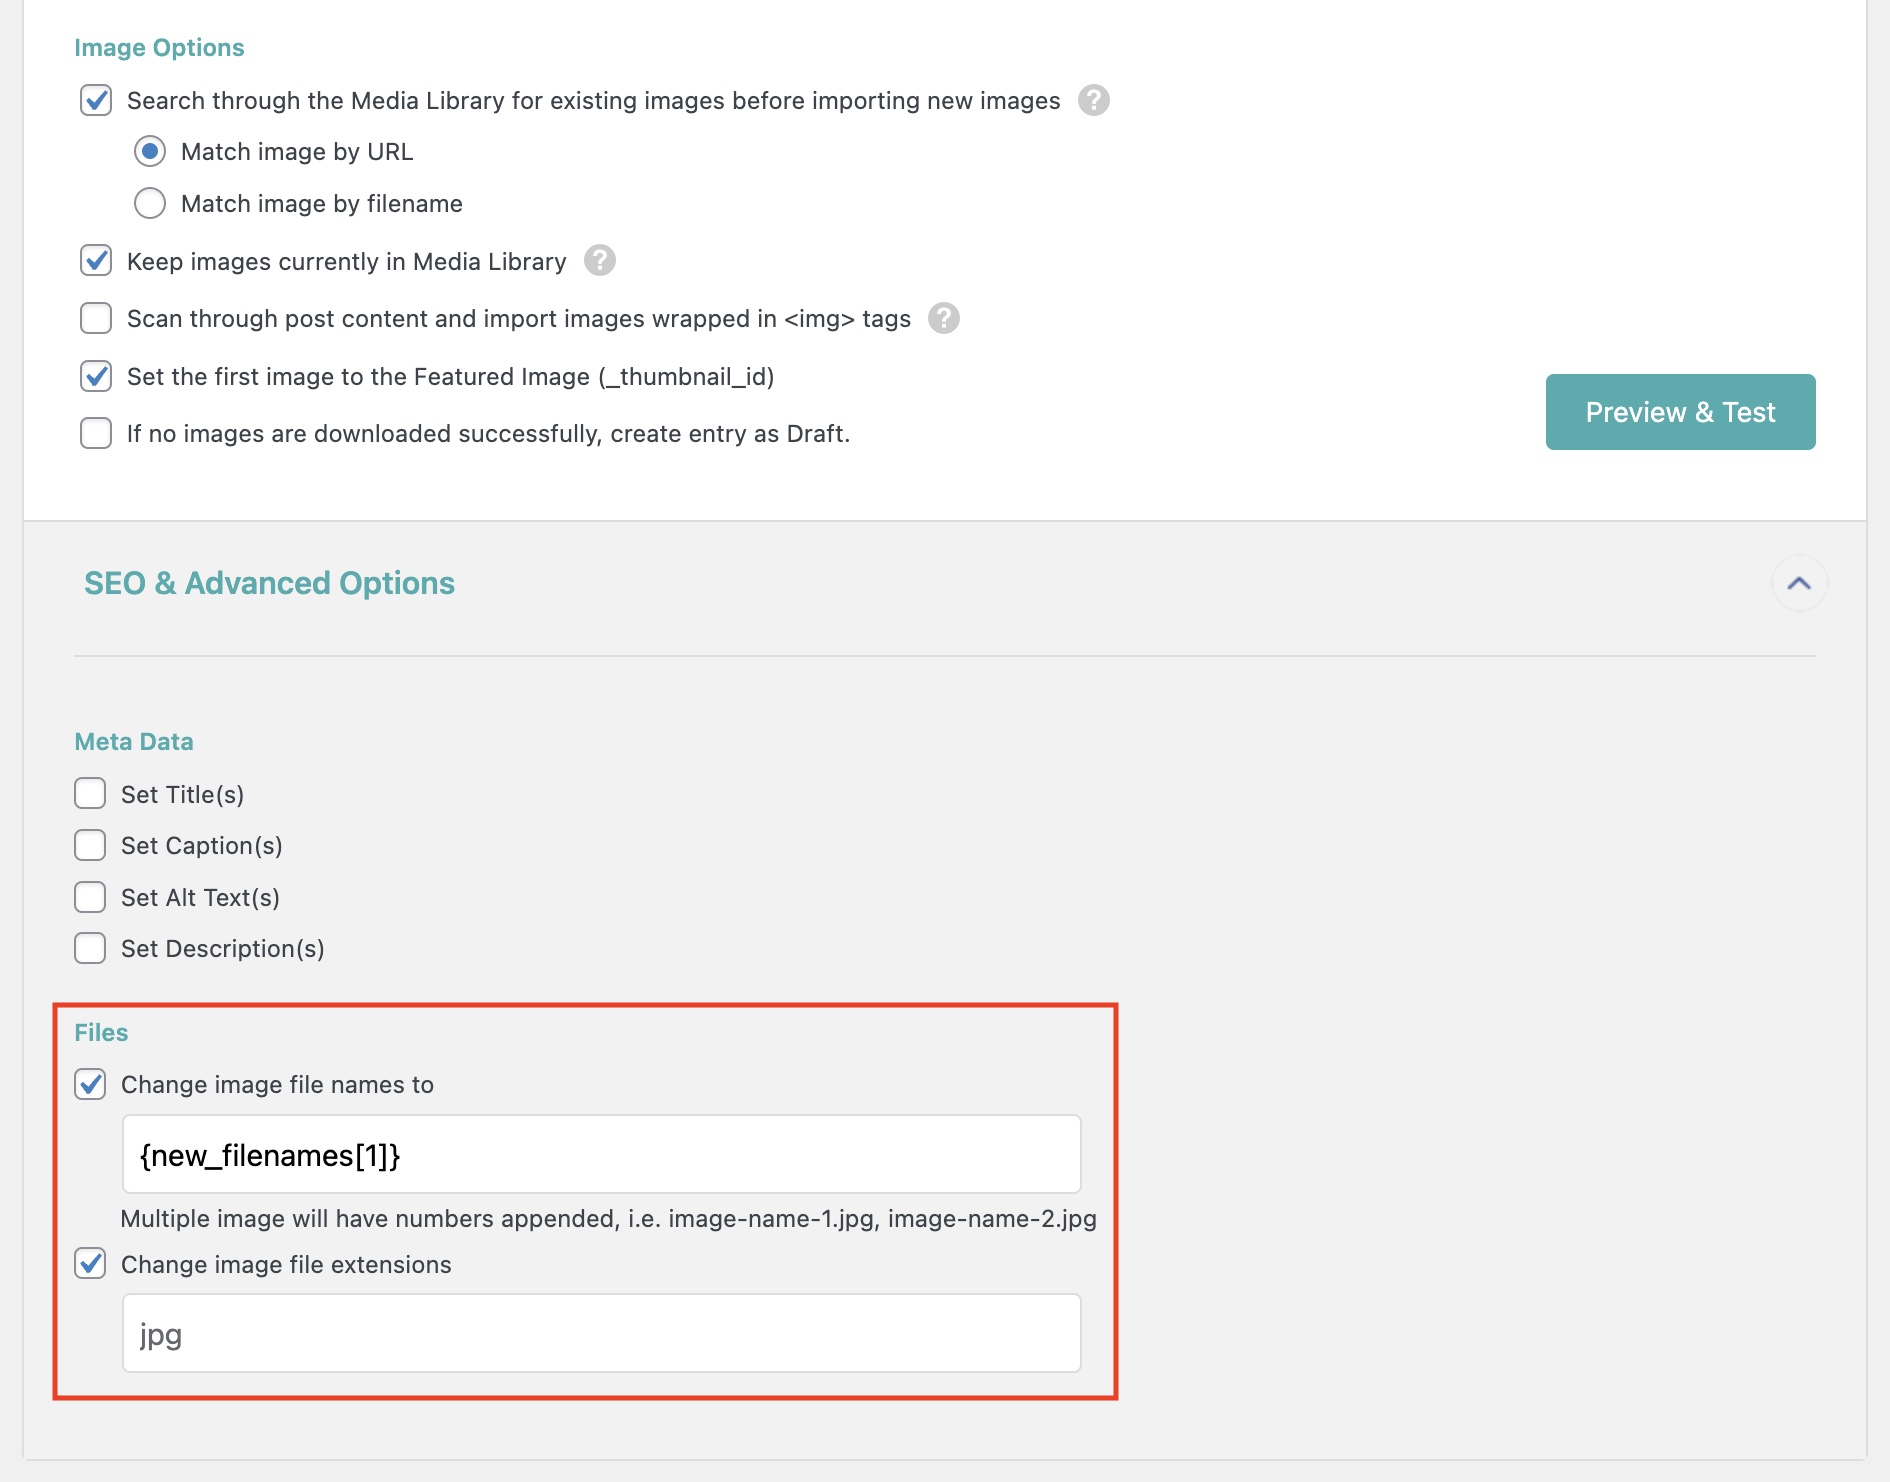Screen dimensions: 1890x1482
Task: Select Match image by filename option
Action: 150,204
